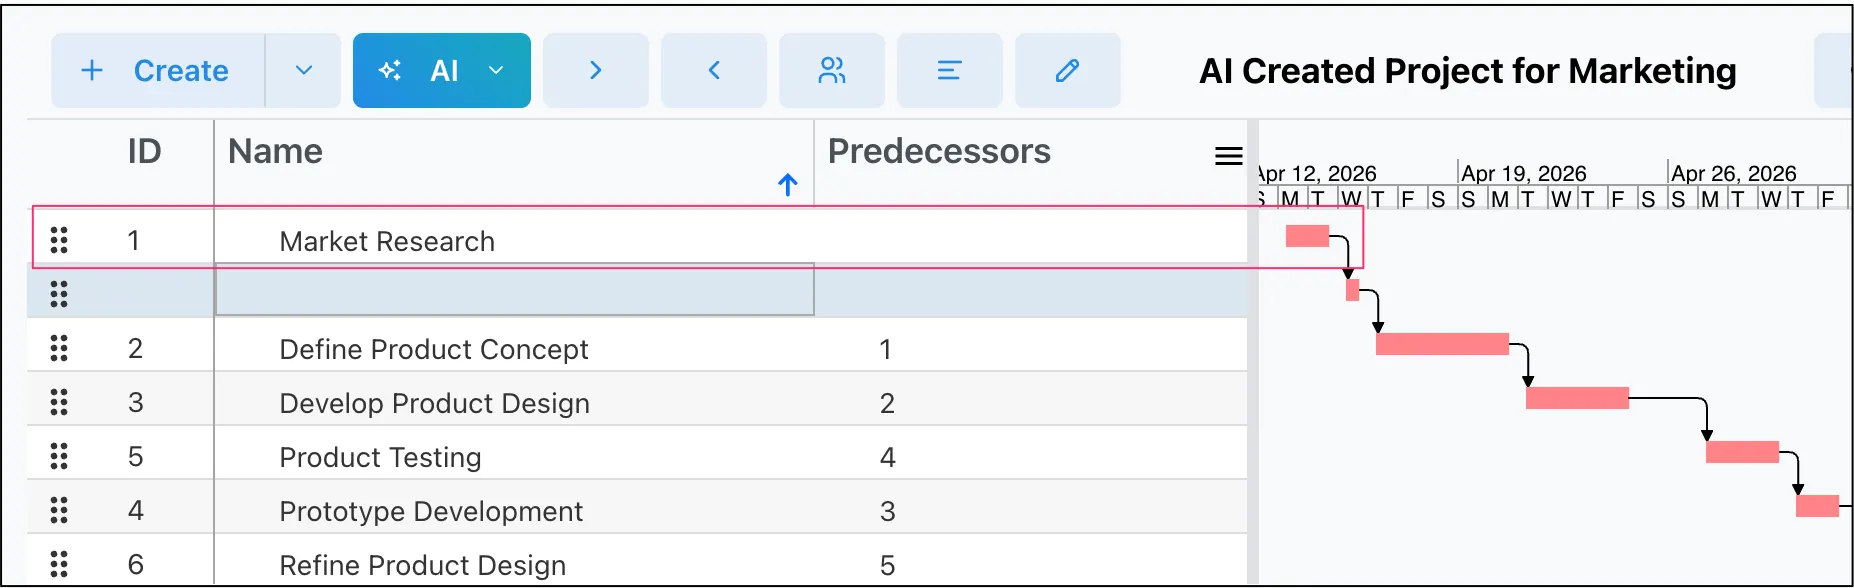Click drag handle on Product Testing row

coord(59,456)
